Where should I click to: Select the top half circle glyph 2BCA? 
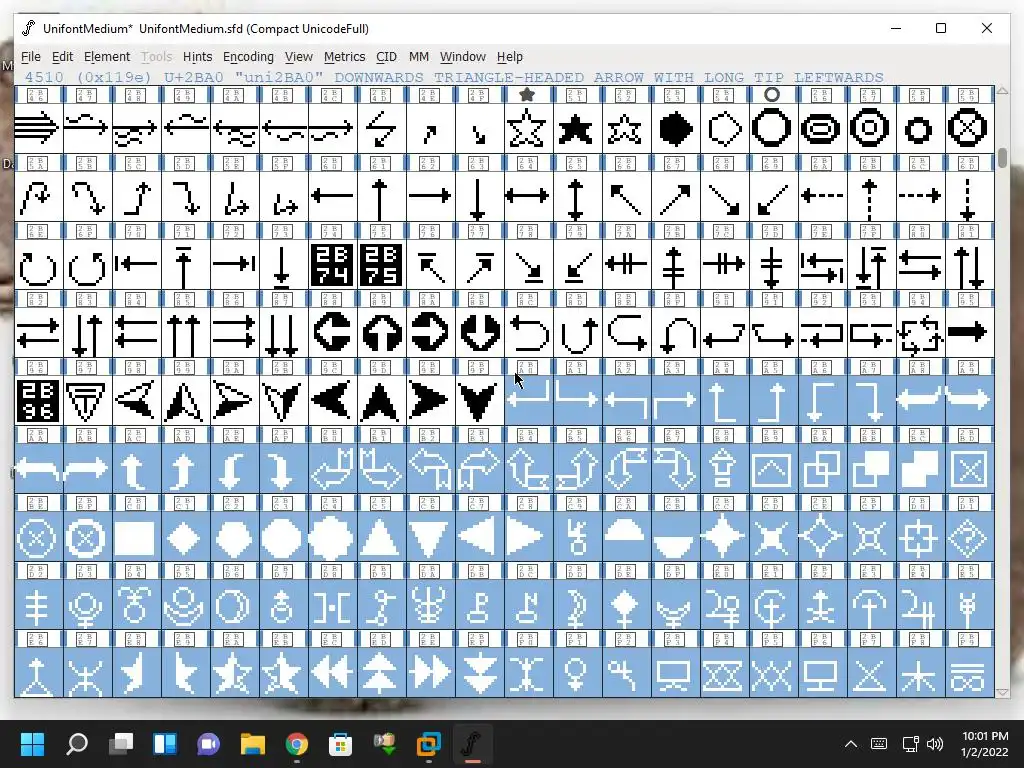tap(626, 537)
